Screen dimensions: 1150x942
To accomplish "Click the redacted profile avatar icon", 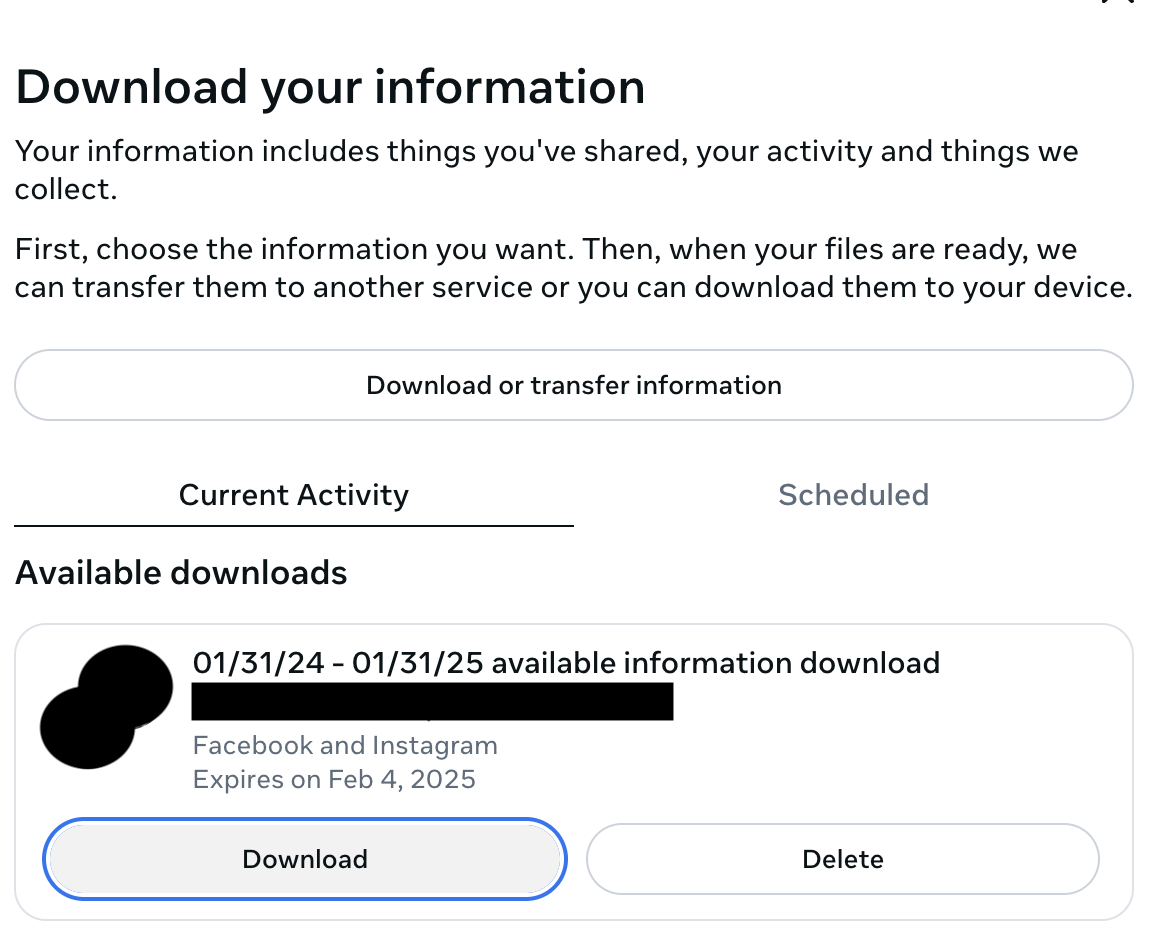I will click(105, 706).
